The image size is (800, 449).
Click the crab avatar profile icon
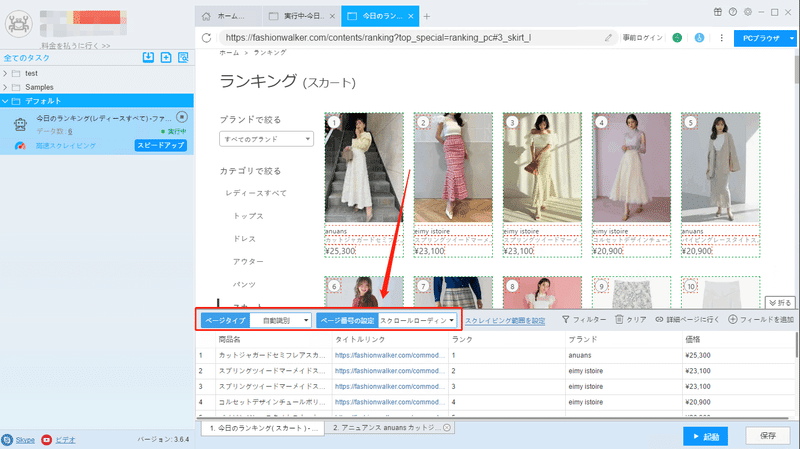coord(19,23)
